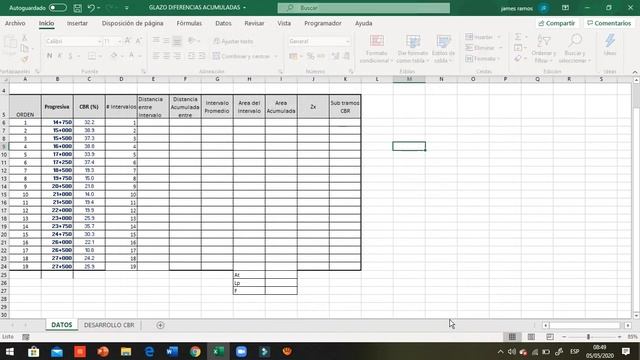
Task: Switch to the Datos ribbon tab
Action: click(223, 23)
